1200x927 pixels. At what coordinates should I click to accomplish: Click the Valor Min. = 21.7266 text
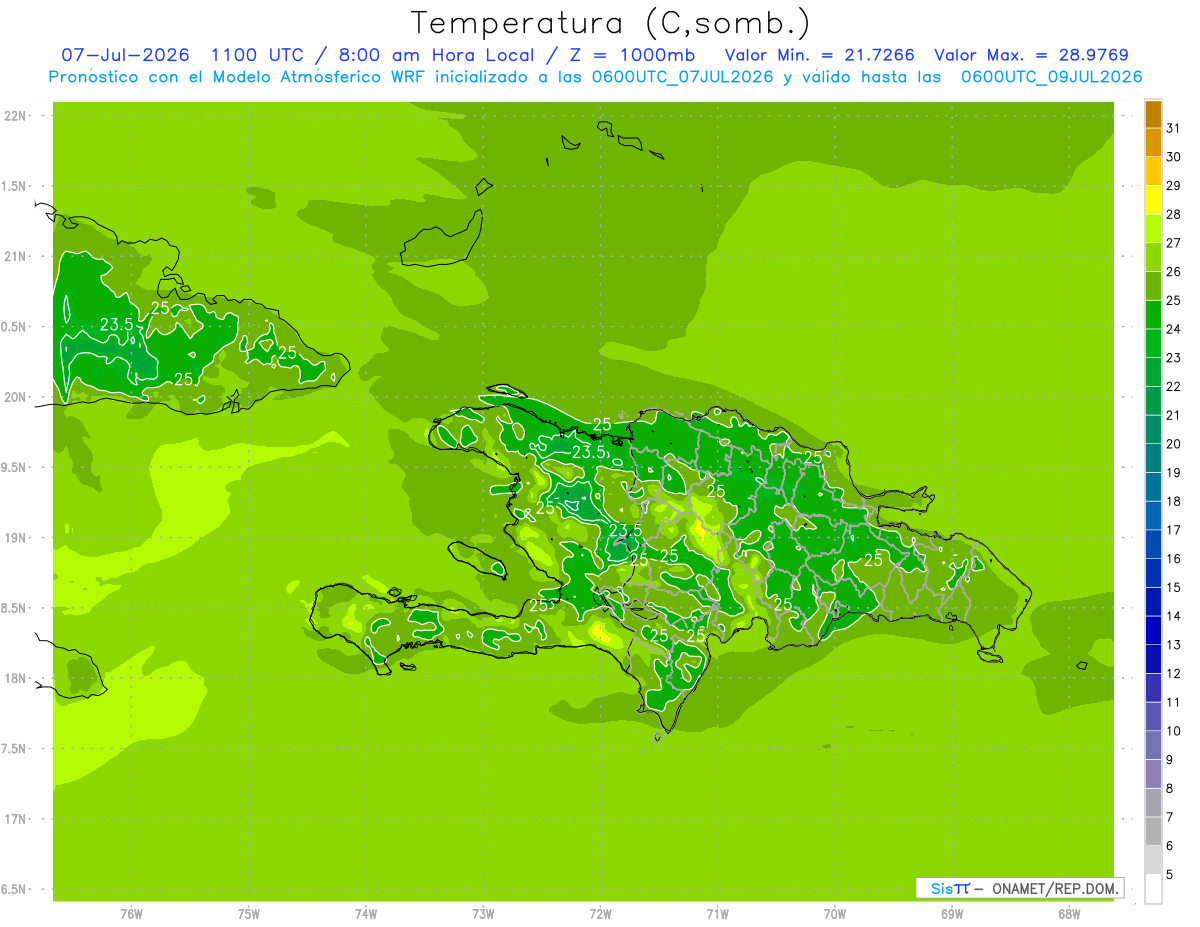[x=819, y=55]
